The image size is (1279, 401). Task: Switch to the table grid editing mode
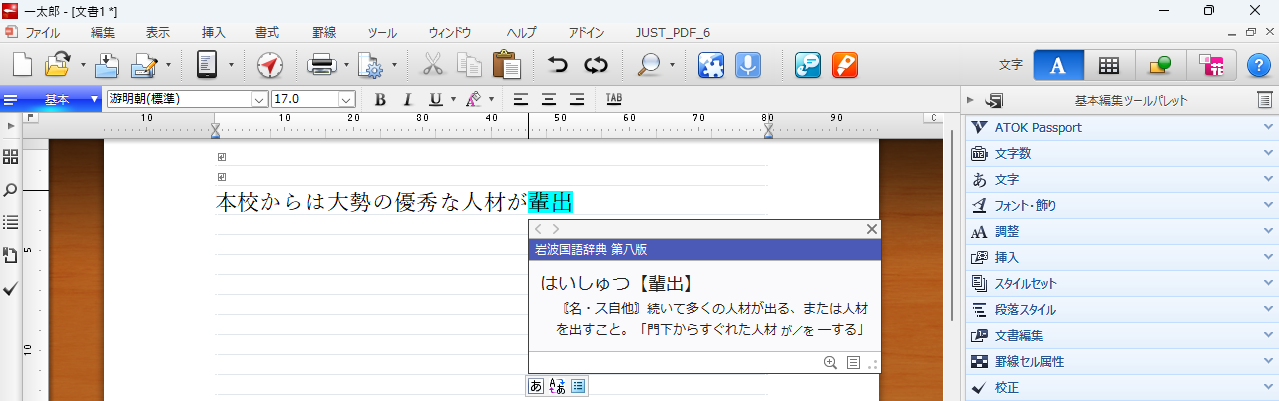pyautogui.click(x=1108, y=66)
